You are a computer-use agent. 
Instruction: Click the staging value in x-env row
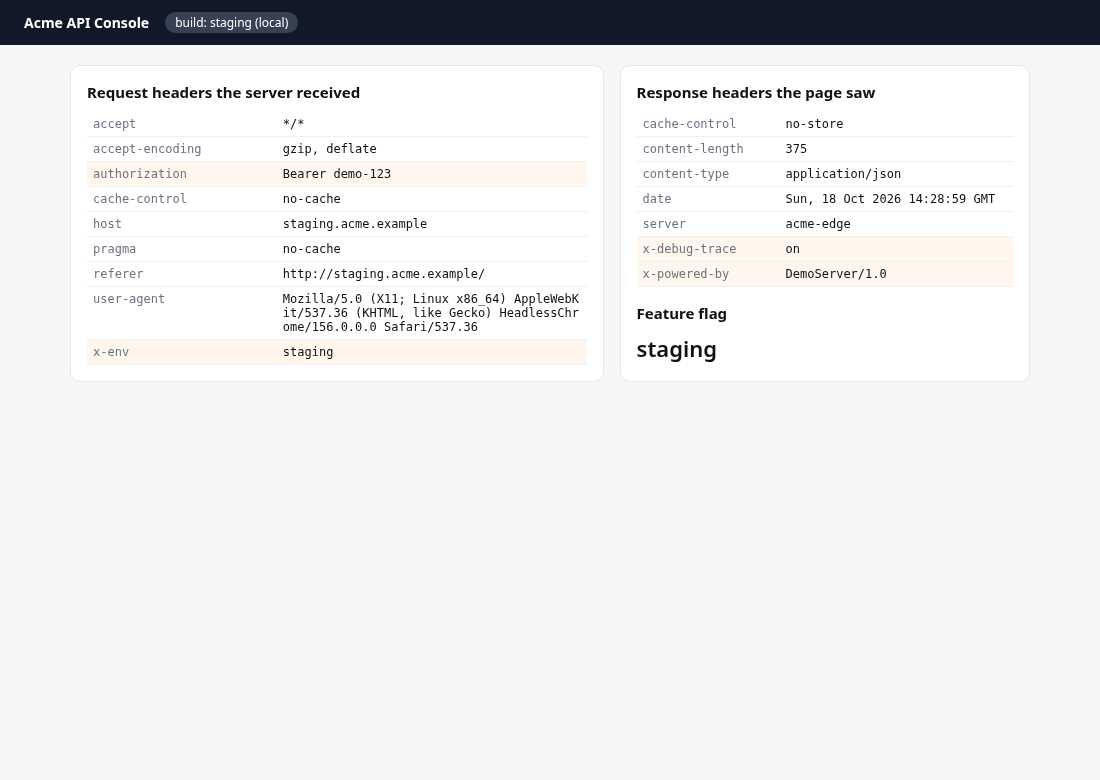click(x=308, y=352)
